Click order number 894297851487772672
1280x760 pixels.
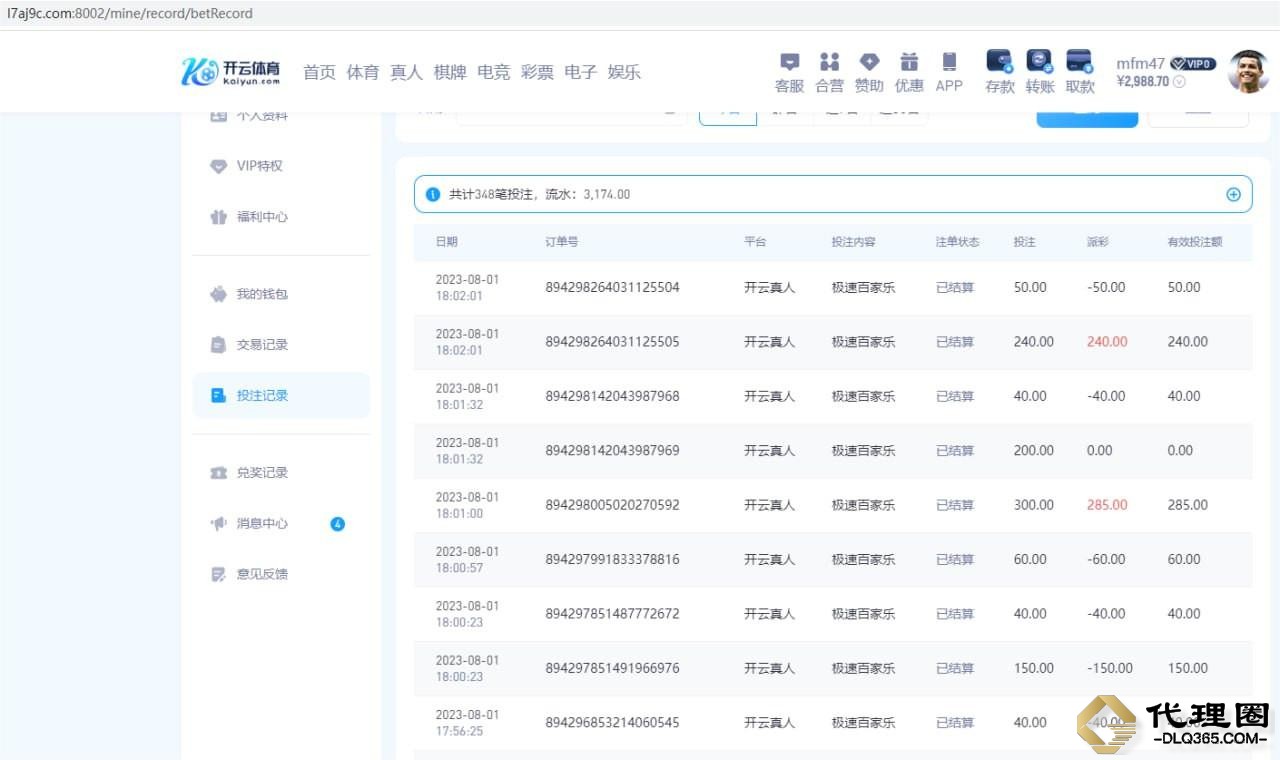612,614
